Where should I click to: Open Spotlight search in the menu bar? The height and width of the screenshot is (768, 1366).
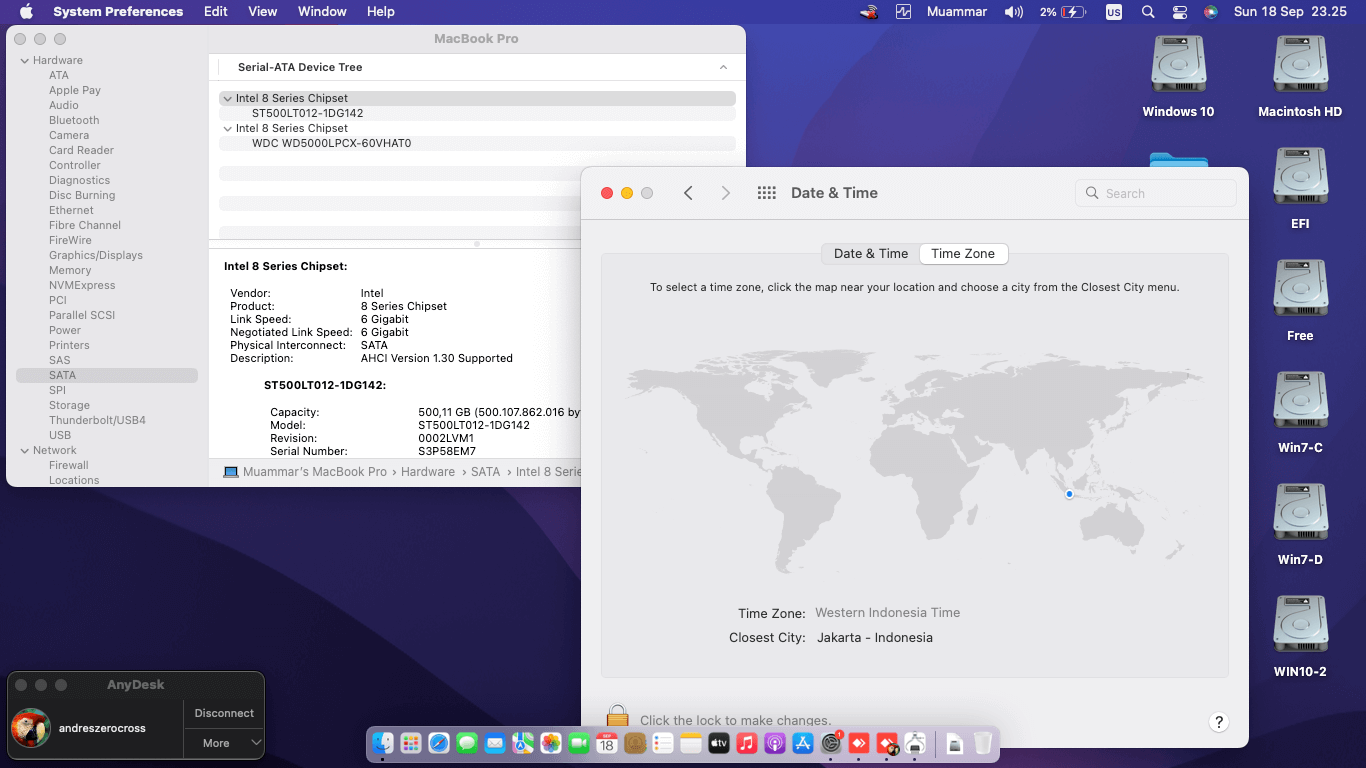(x=1148, y=12)
